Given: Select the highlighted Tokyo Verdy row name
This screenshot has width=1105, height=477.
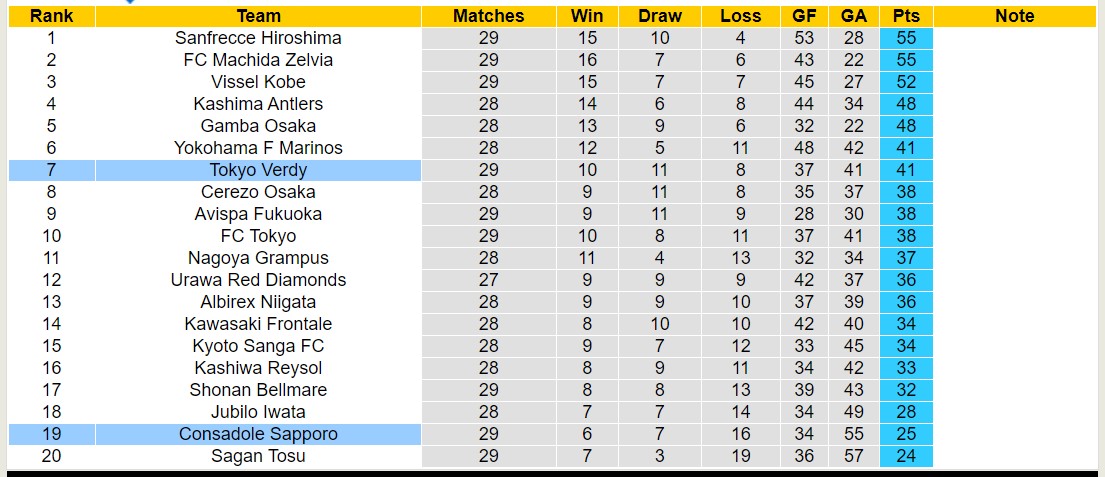Looking at the screenshot, I should point(258,170).
